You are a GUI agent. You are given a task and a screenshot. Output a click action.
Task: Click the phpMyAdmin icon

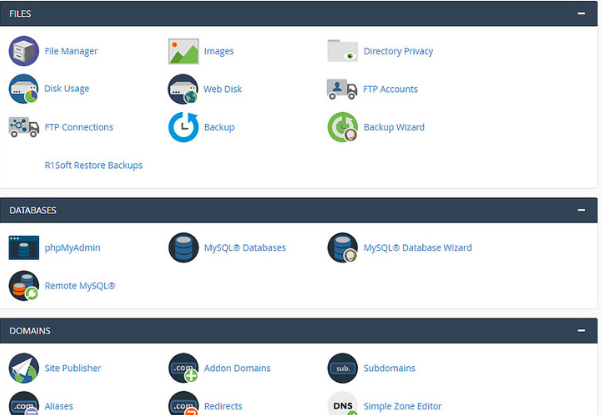click(x=24, y=248)
